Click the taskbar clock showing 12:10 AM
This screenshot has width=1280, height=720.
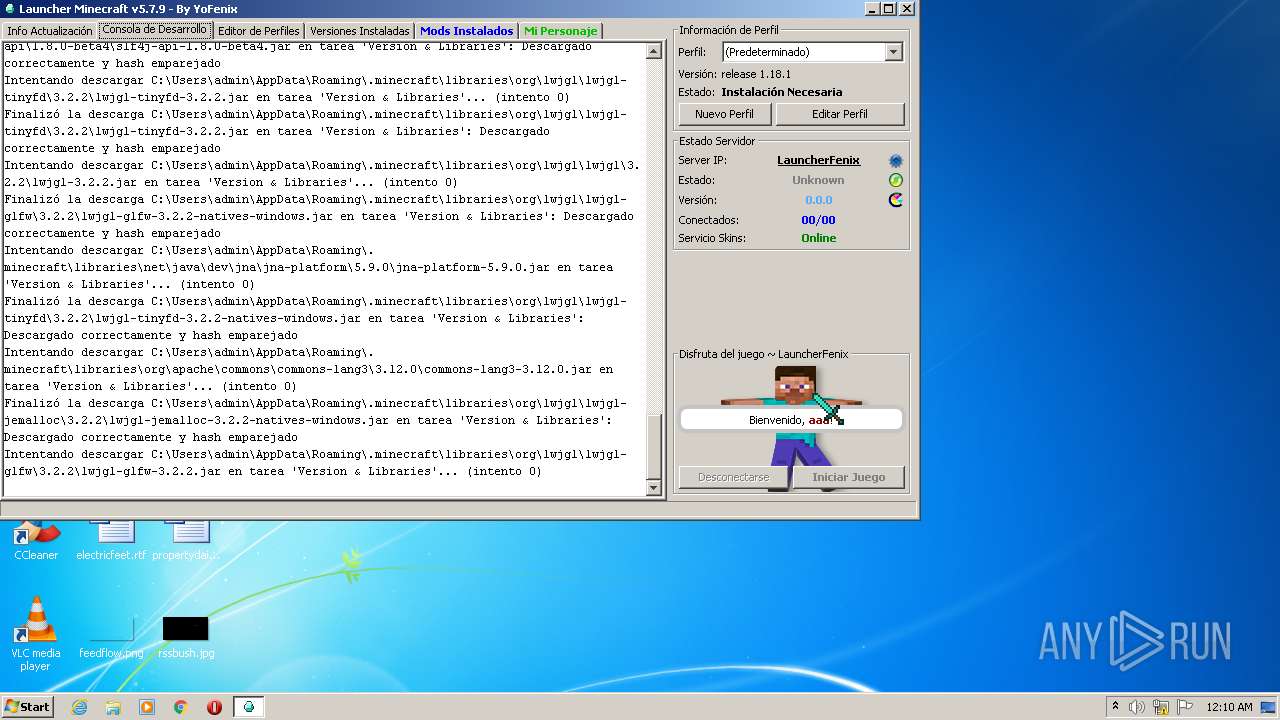tap(1229, 707)
